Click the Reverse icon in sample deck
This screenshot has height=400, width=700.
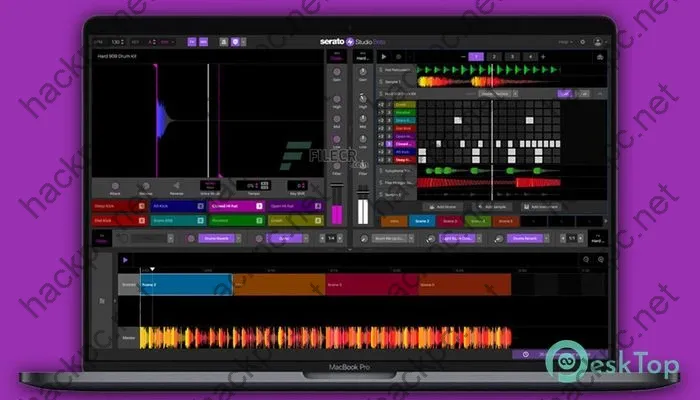[x=176, y=186]
